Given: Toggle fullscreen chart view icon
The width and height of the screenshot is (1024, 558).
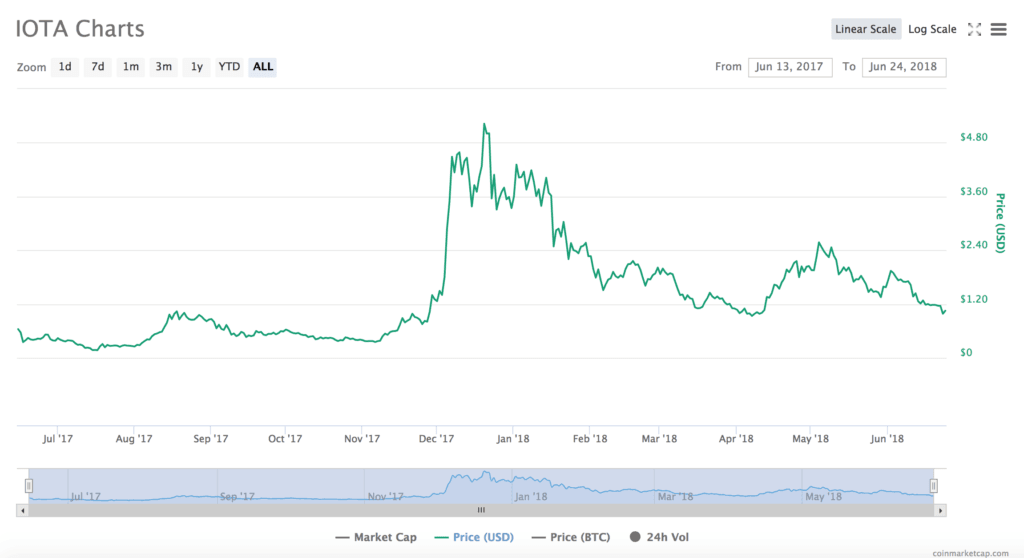Looking at the screenshot, I should [975, 29].
